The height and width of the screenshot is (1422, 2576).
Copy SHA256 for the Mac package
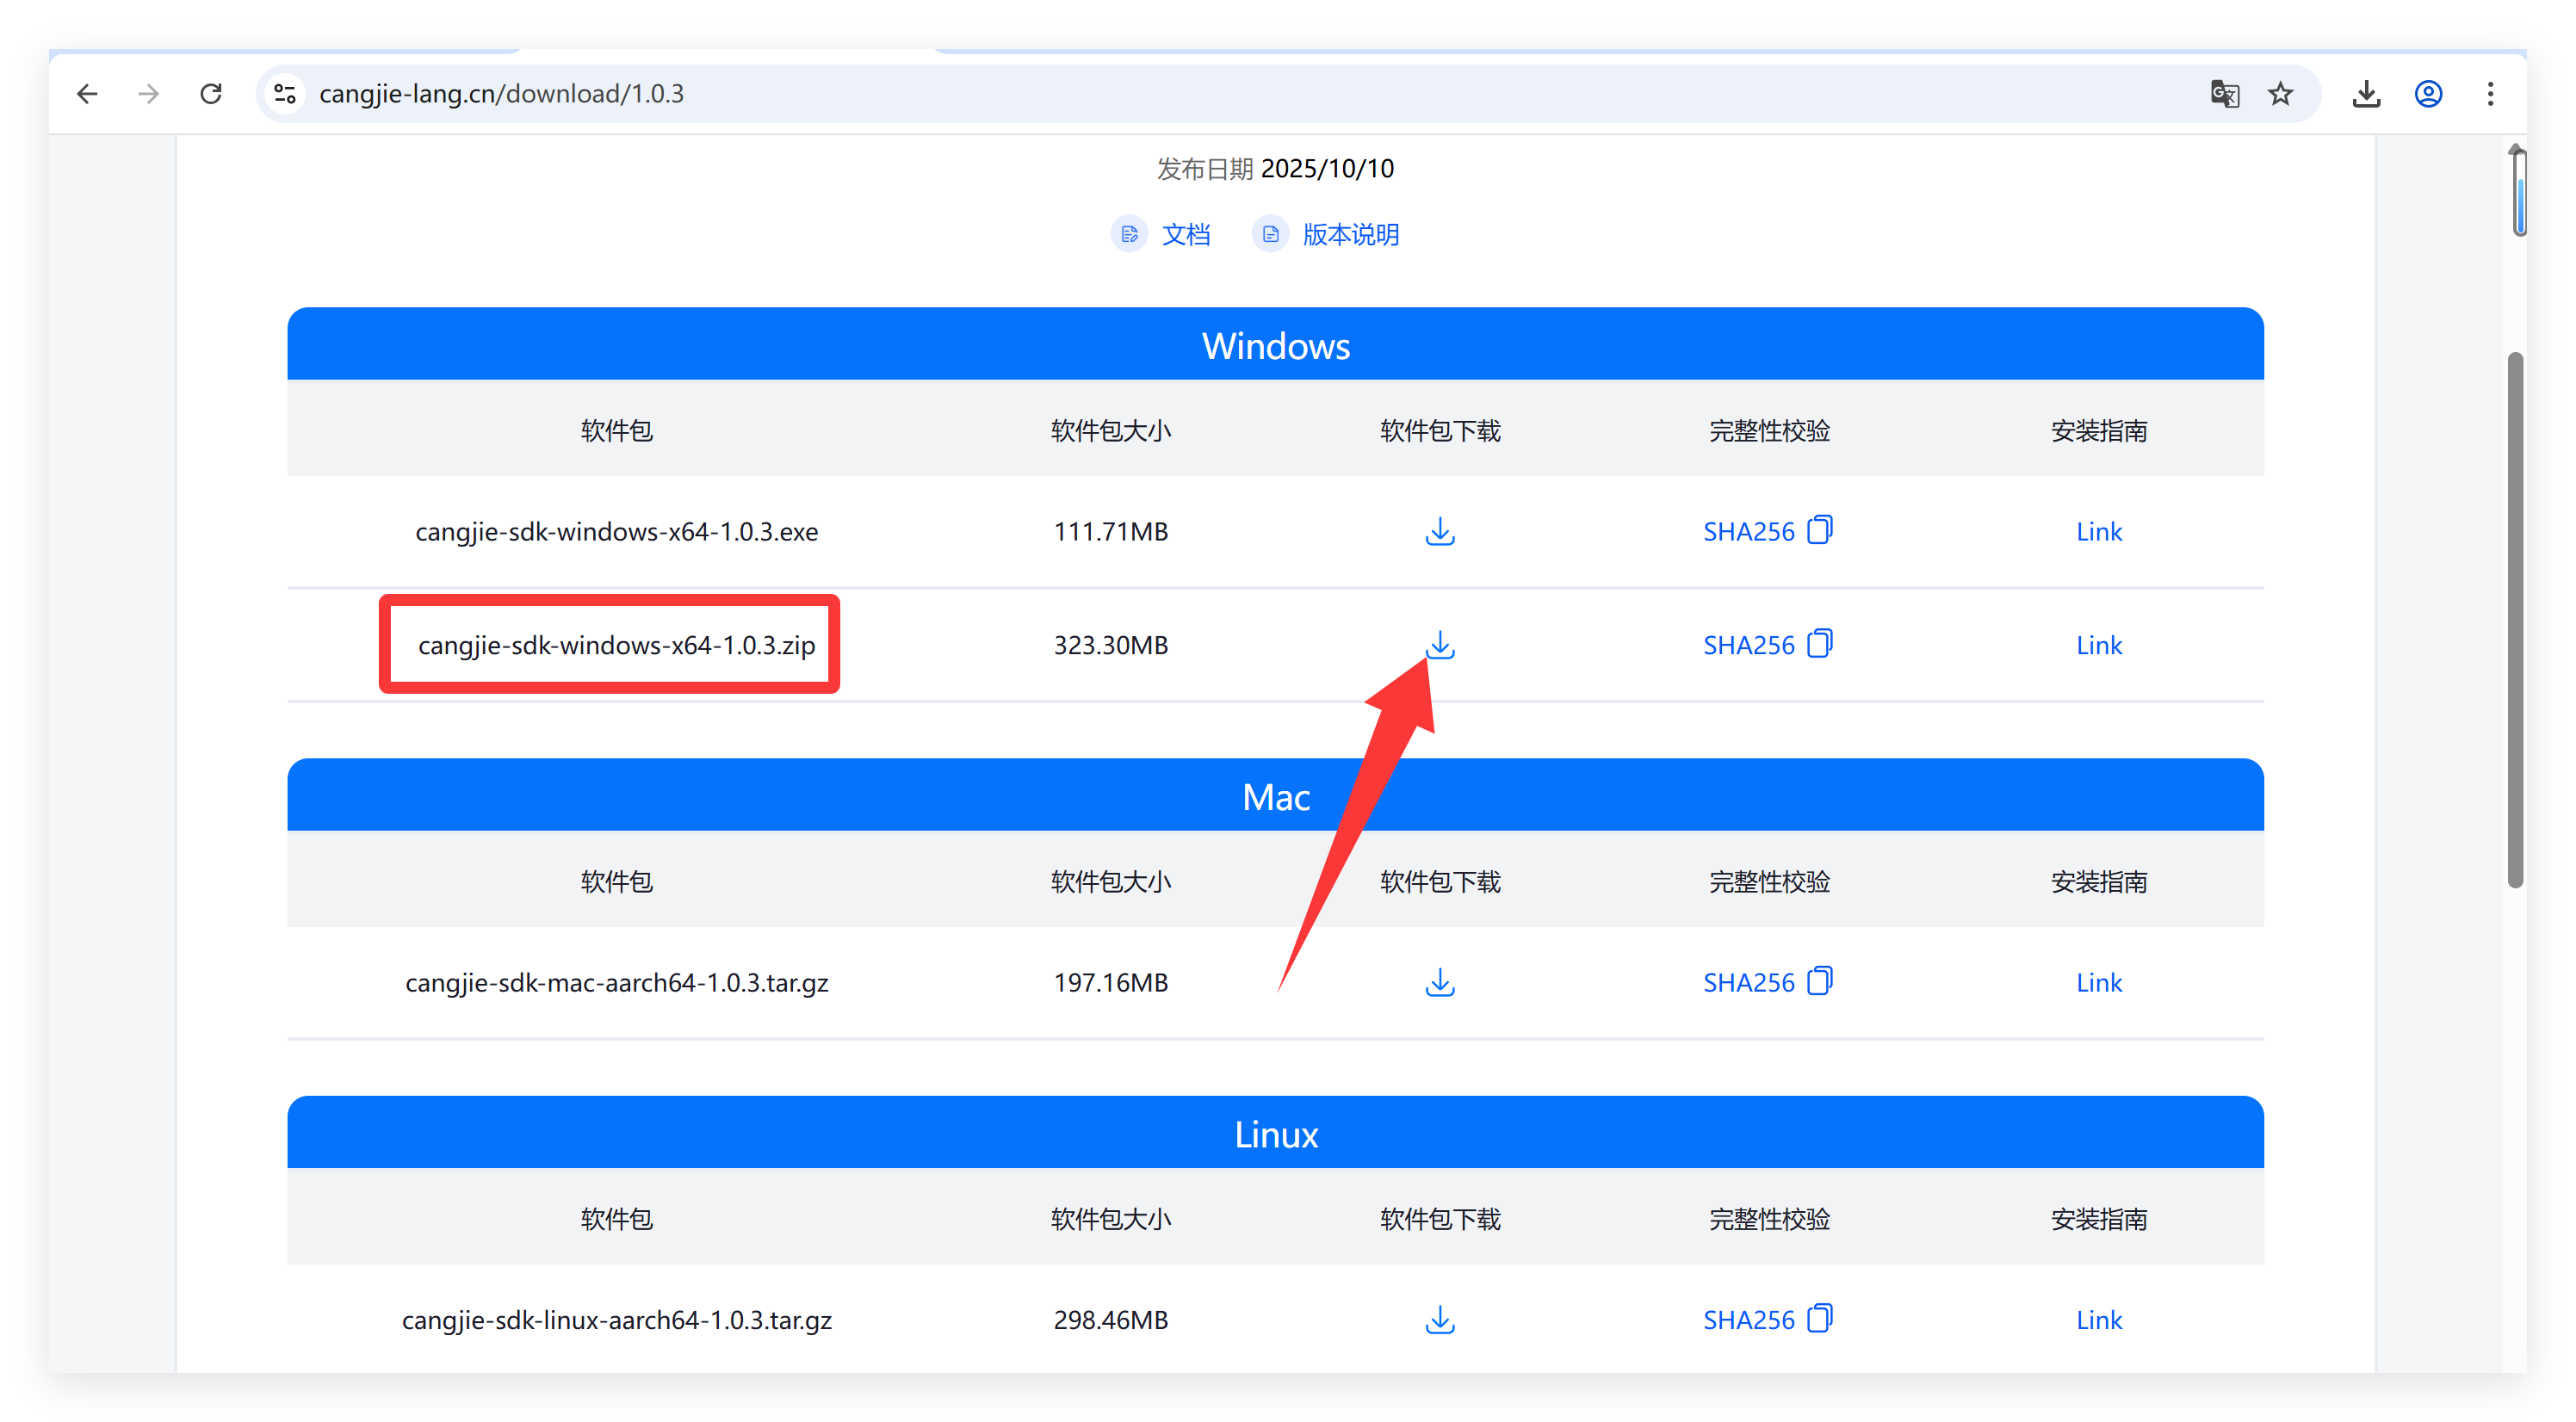[1820, 980]
